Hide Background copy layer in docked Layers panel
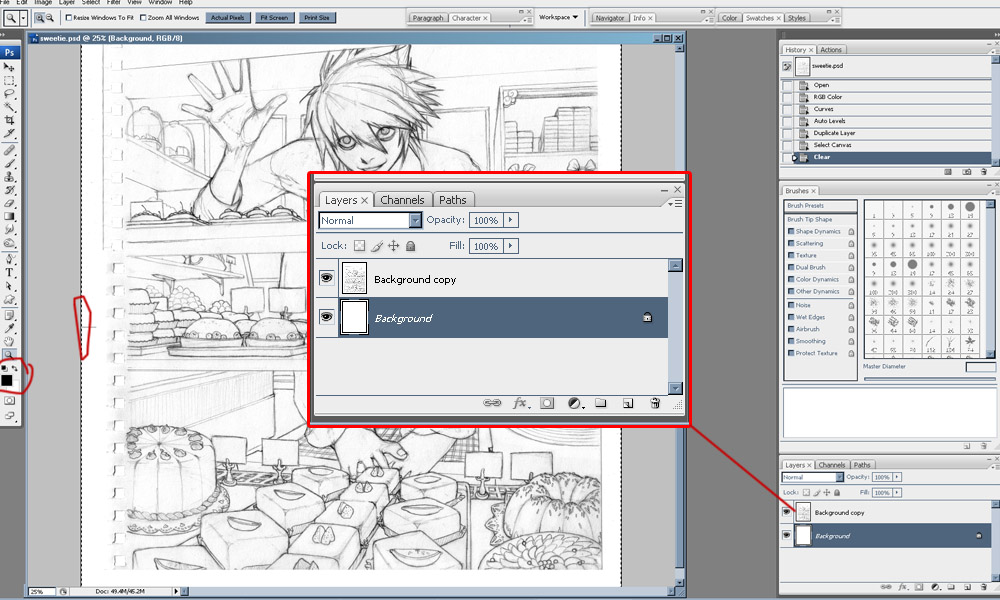 coord(786,512)
